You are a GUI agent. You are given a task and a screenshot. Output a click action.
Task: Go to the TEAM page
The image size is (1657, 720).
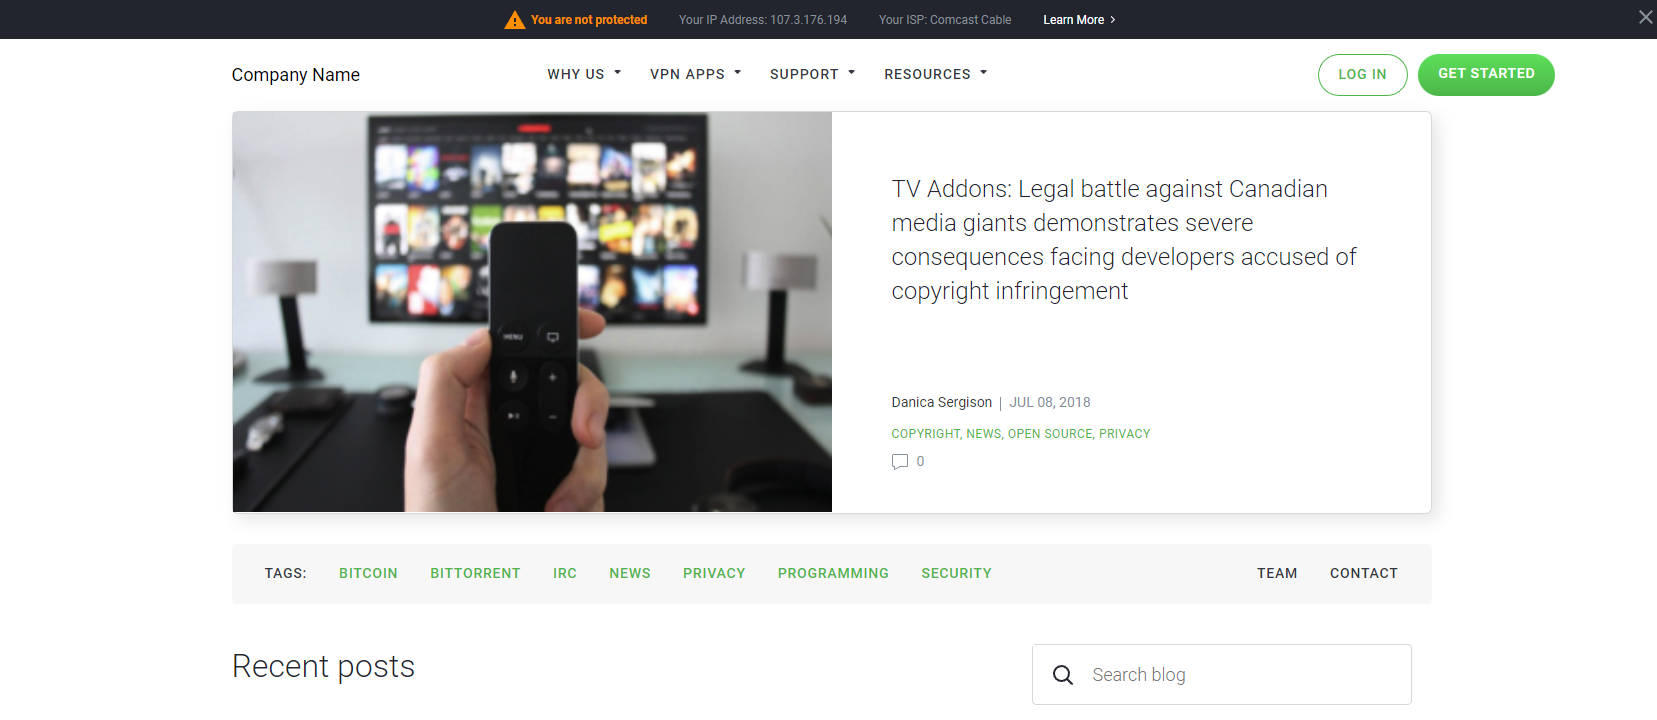tap(1277, 574)
